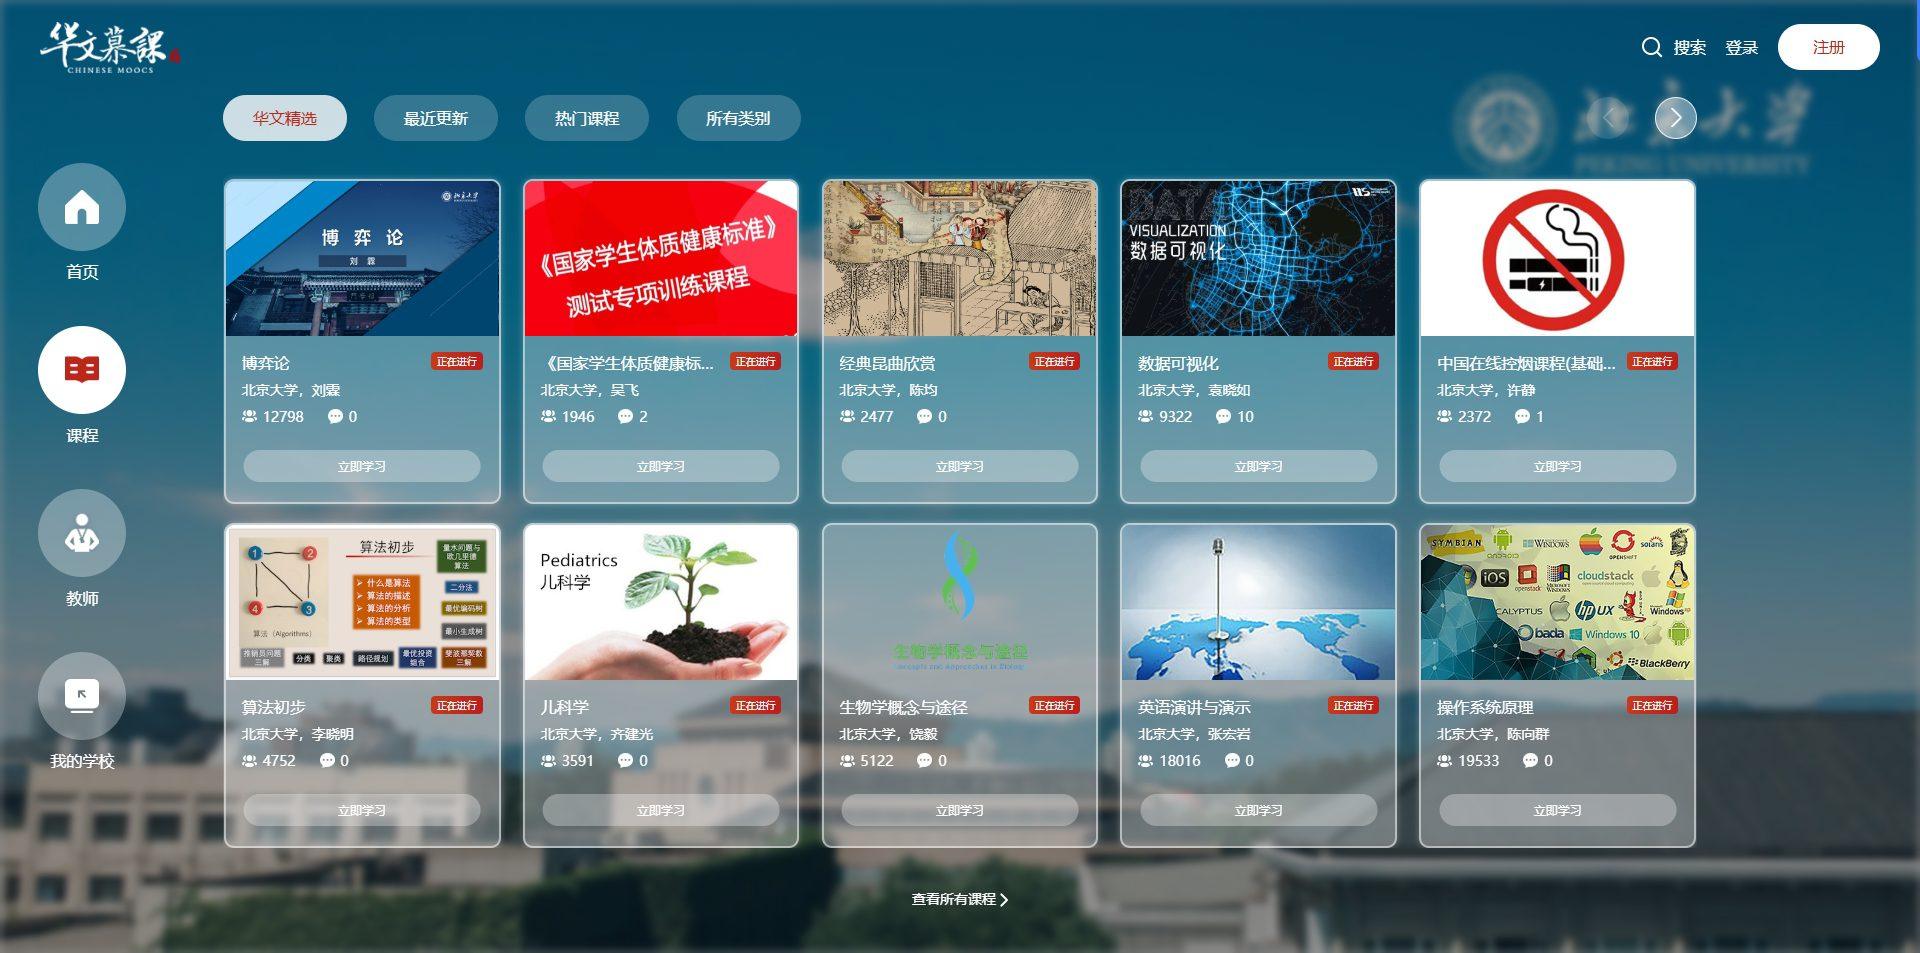
Task: Click the 正在进行 badge on 操作系统原理
Action: pos(1651,705)
